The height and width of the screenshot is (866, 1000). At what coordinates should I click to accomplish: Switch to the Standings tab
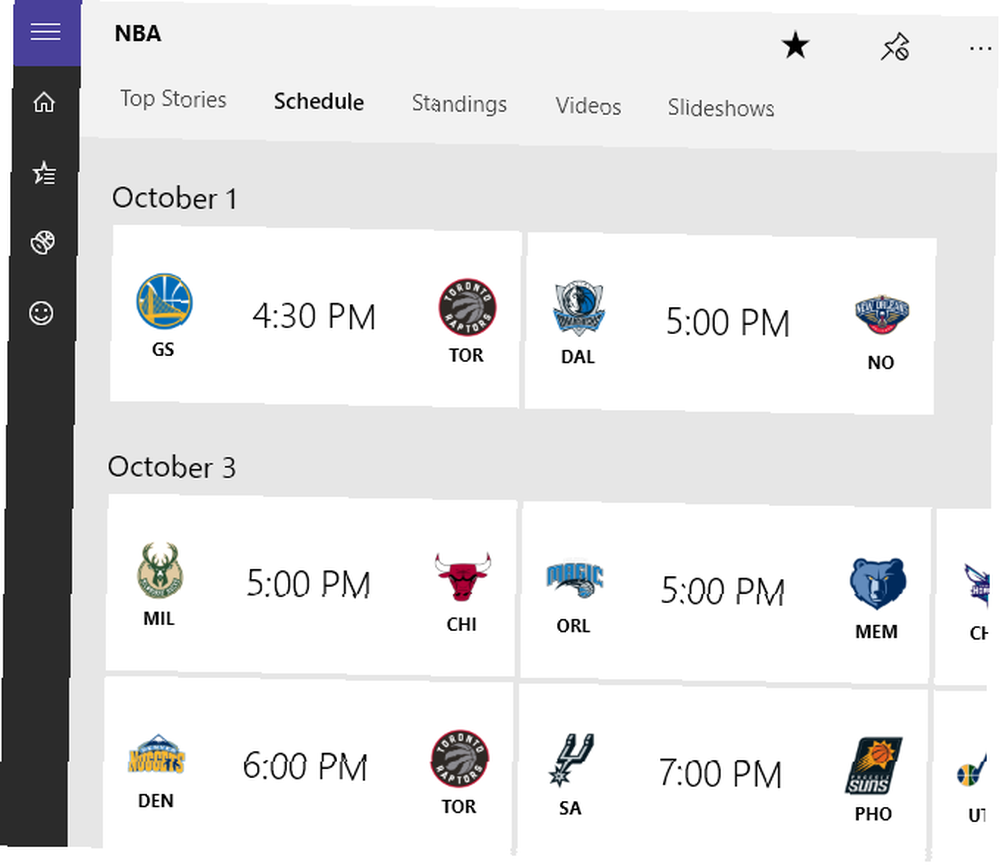pyautogui.click(x=459, y=103)
